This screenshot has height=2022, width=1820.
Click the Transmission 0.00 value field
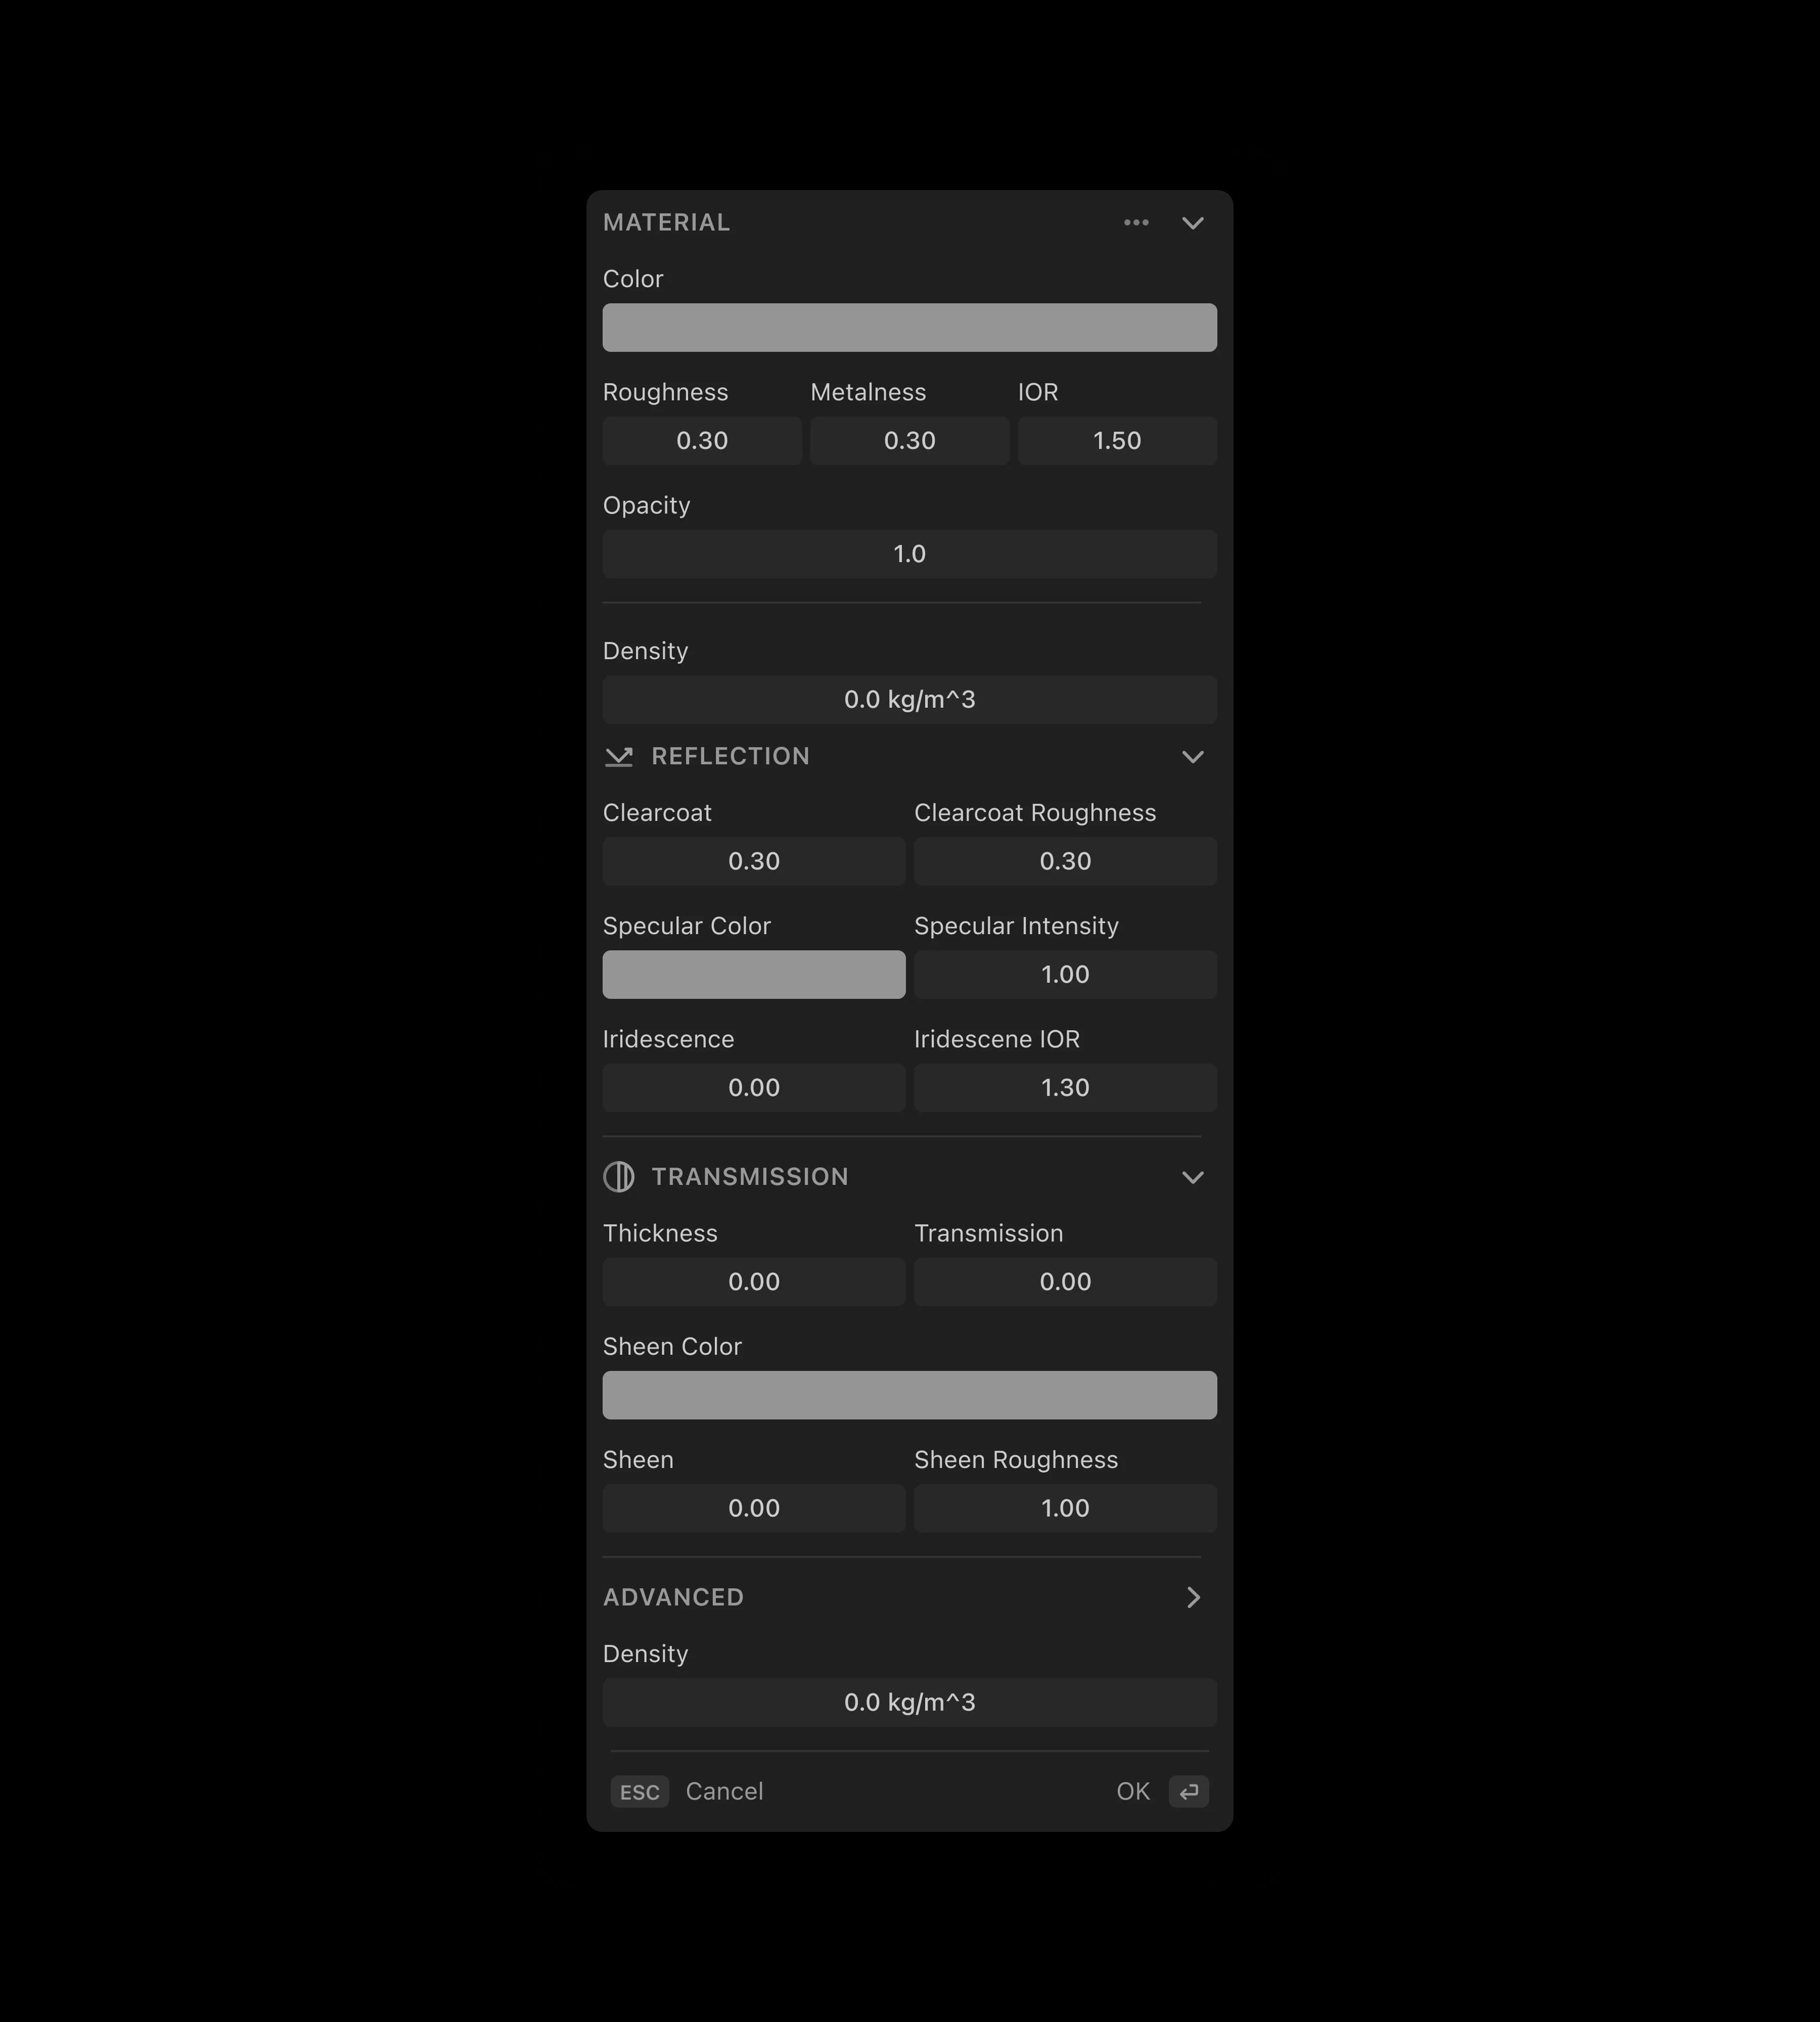pos(1065,1282)
